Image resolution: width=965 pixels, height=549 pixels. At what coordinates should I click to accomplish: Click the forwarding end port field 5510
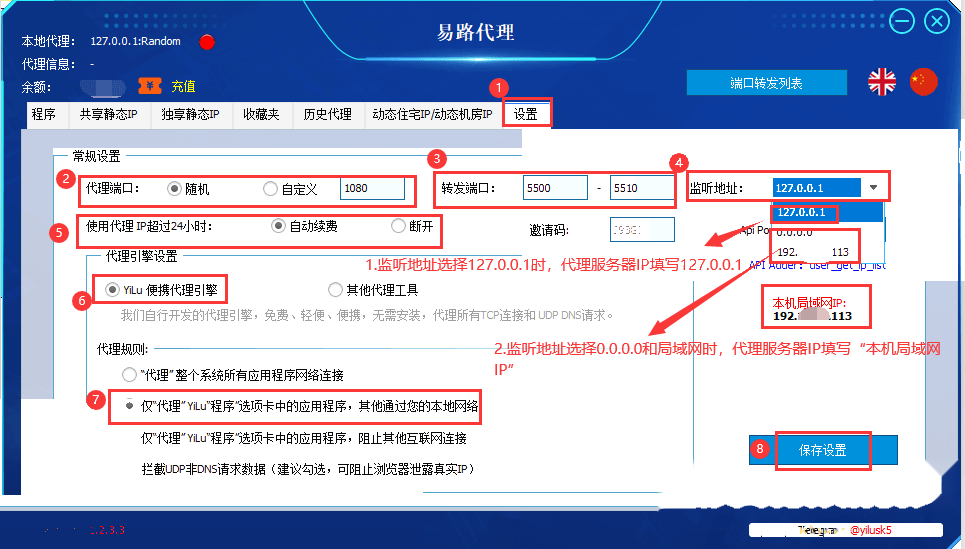tap(642, 188)
